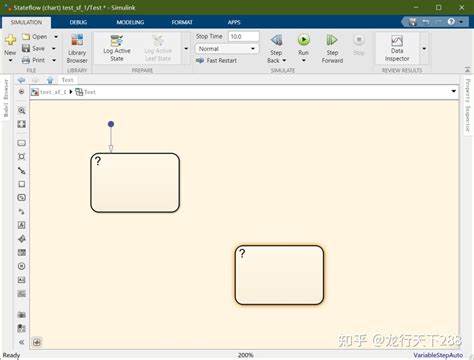Click the Stop Time input field
Screen dimensions: 474x360
244,36
